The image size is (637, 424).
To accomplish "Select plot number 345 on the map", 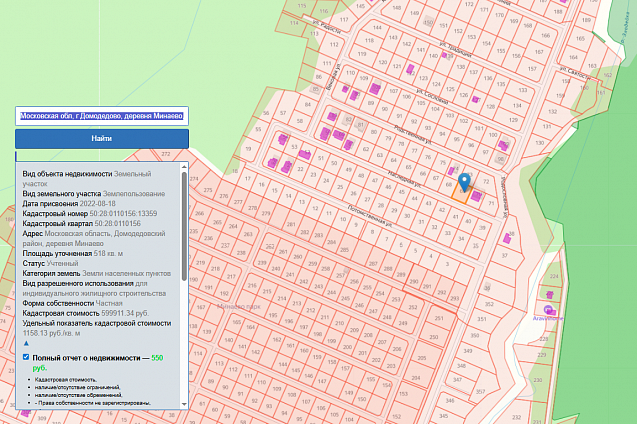I will [443, 416].
